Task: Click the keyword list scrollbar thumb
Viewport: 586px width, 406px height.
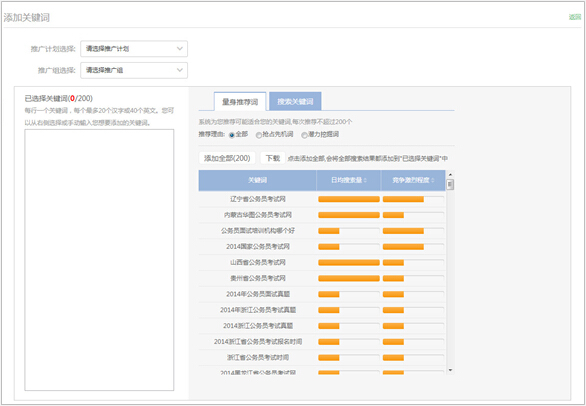Action: point(450,185)
